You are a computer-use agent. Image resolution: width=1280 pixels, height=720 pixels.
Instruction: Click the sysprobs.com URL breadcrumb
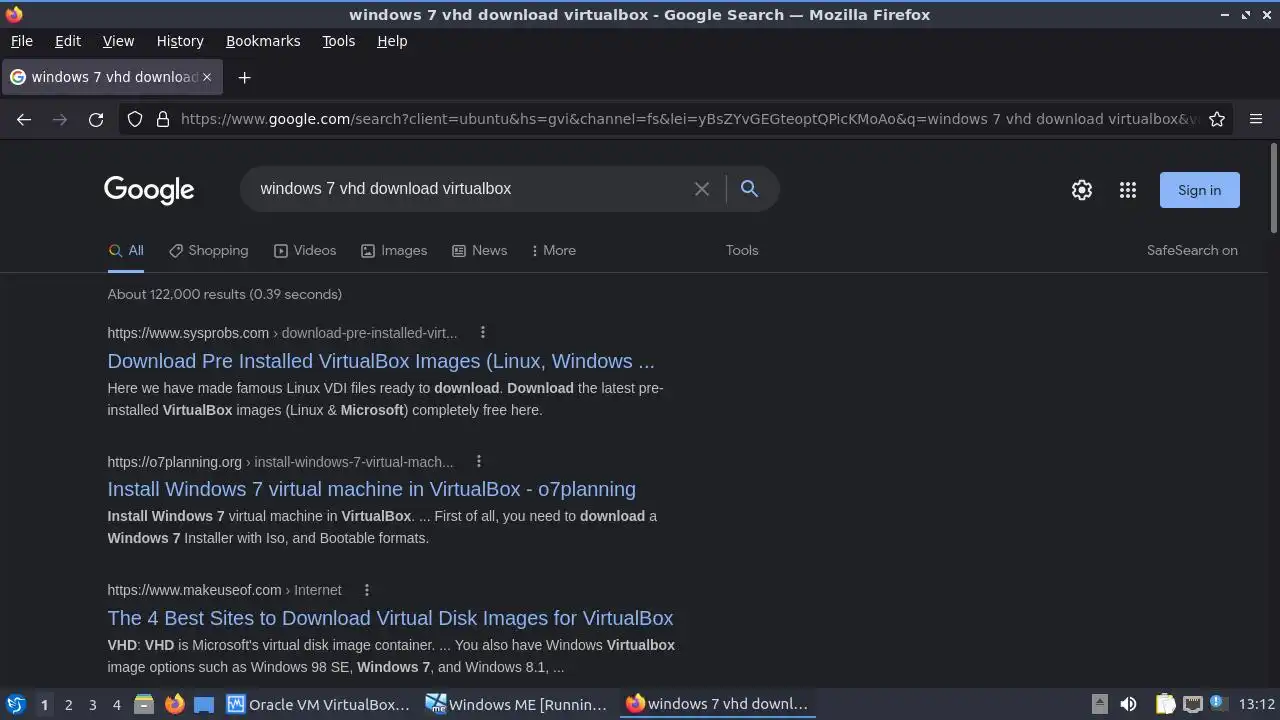click(x=282, y=333)
